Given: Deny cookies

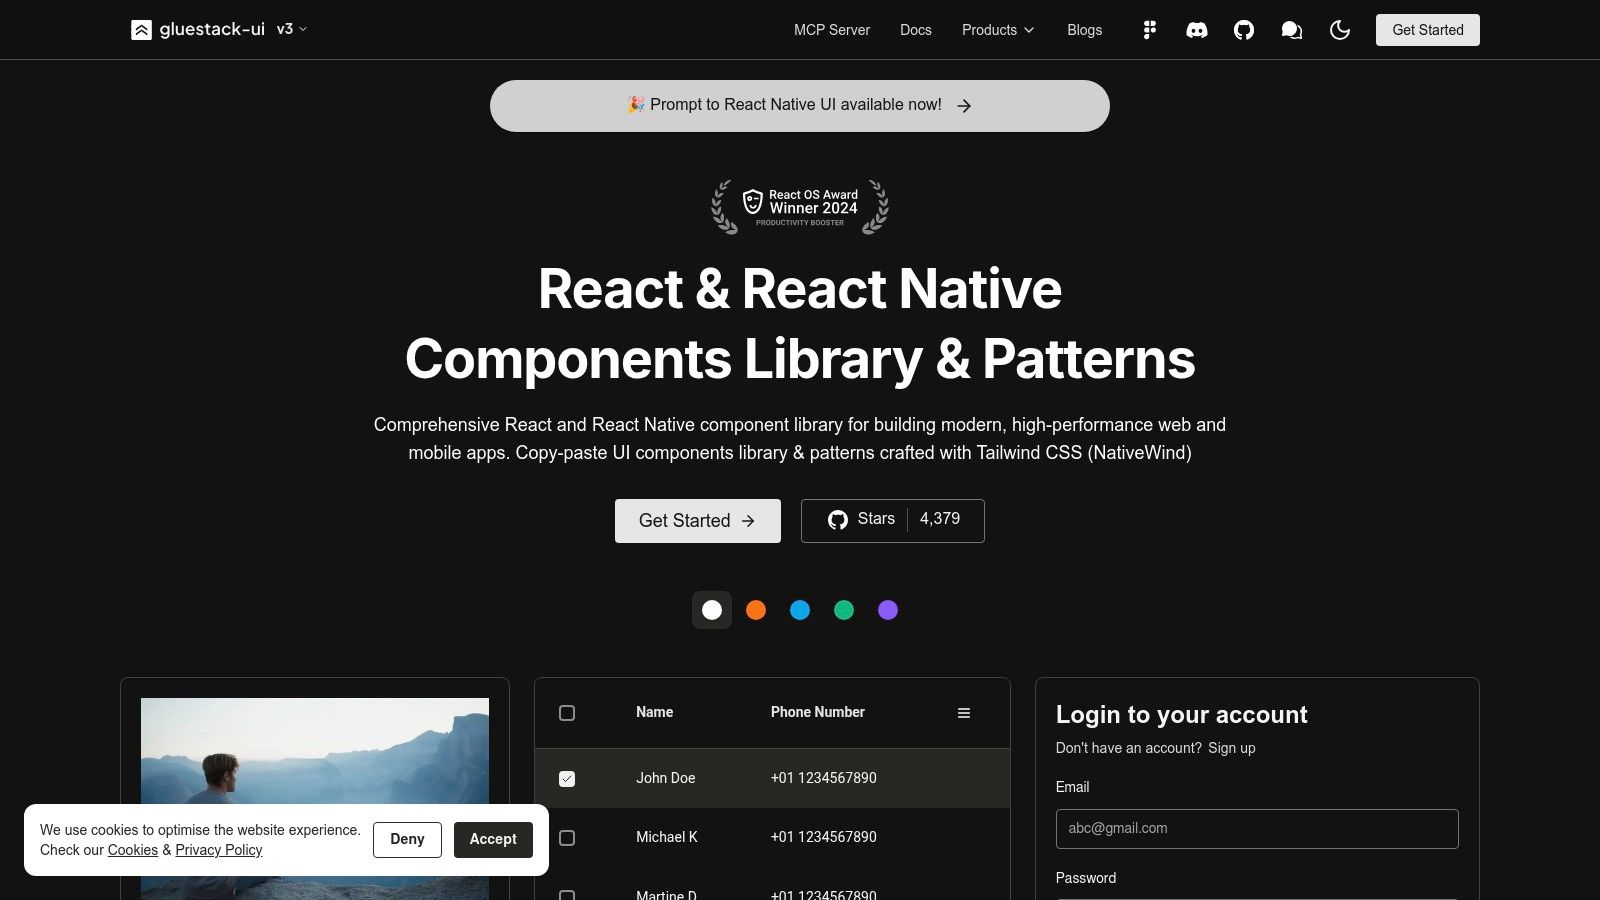Looking at the screenshot, I should [x=407, y=840].
